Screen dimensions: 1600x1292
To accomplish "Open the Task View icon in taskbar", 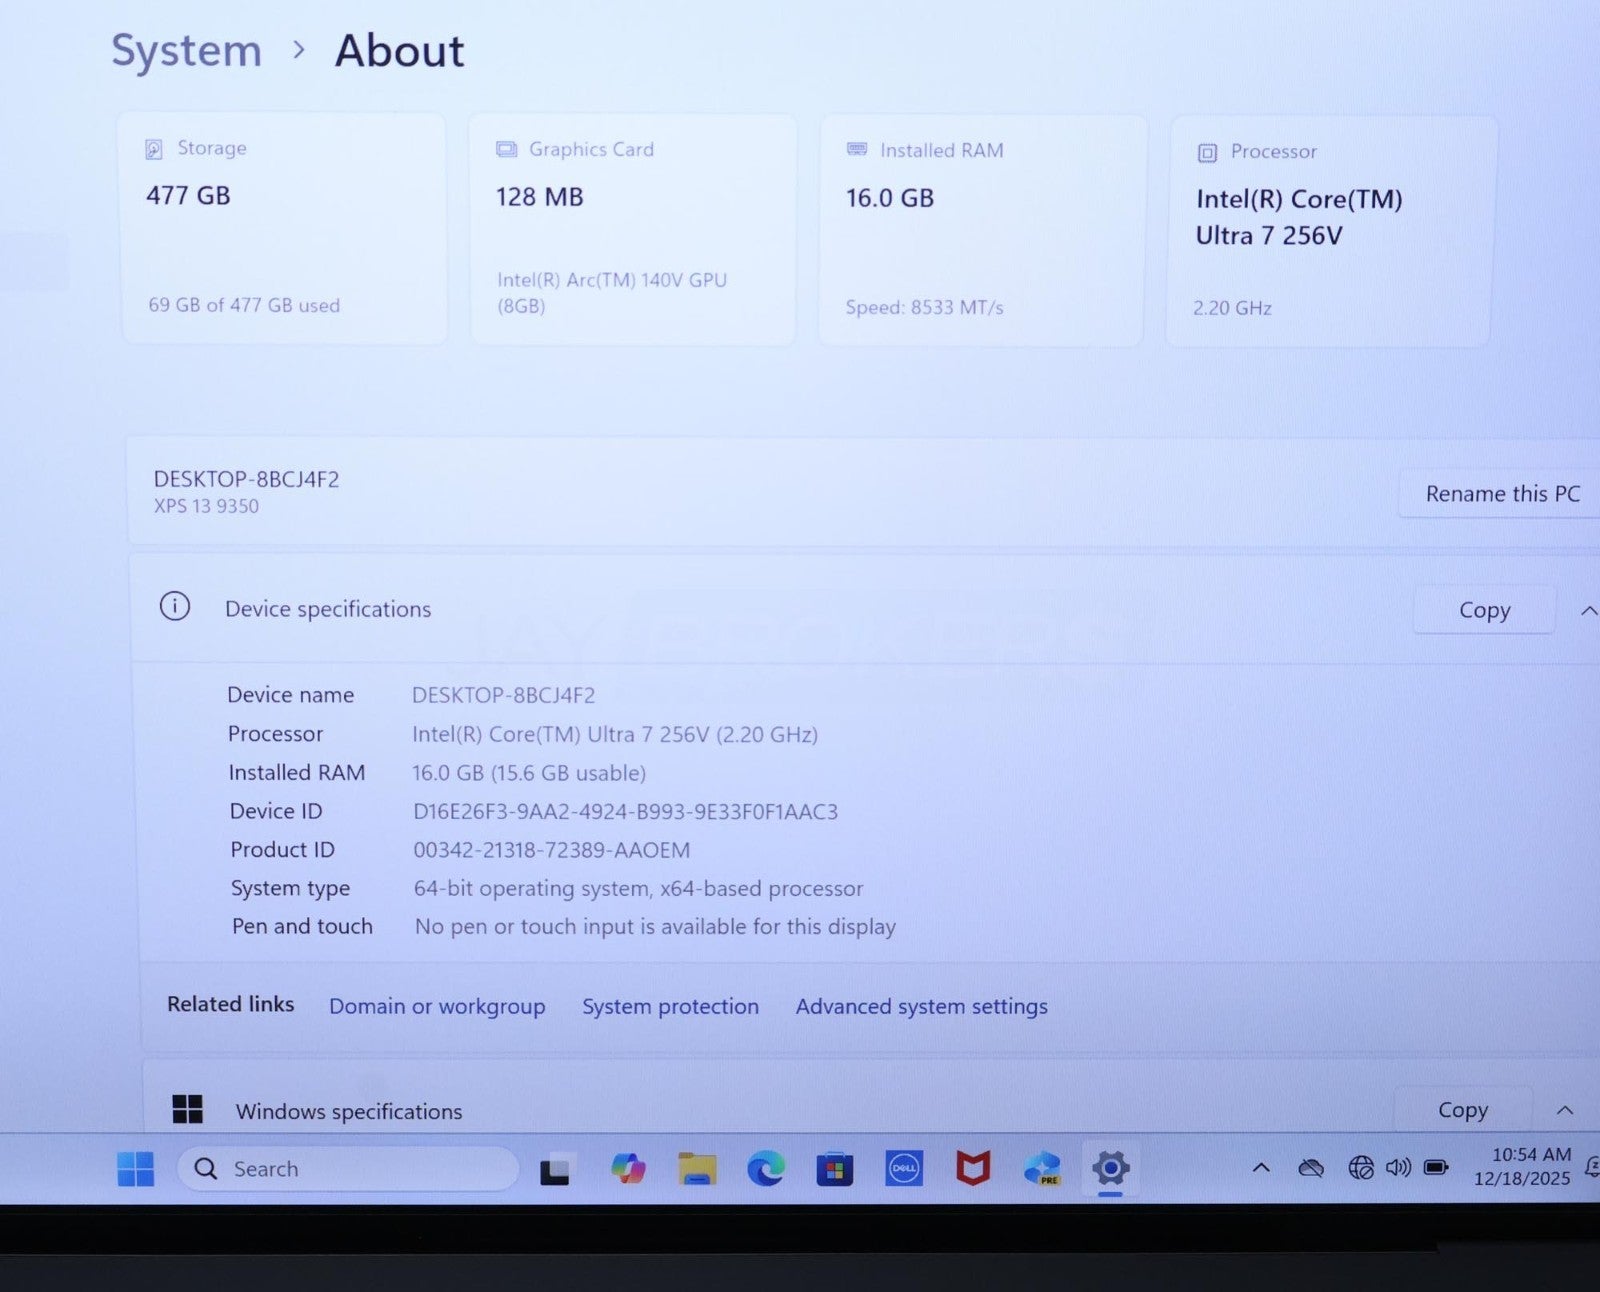I will [555, 1169].
